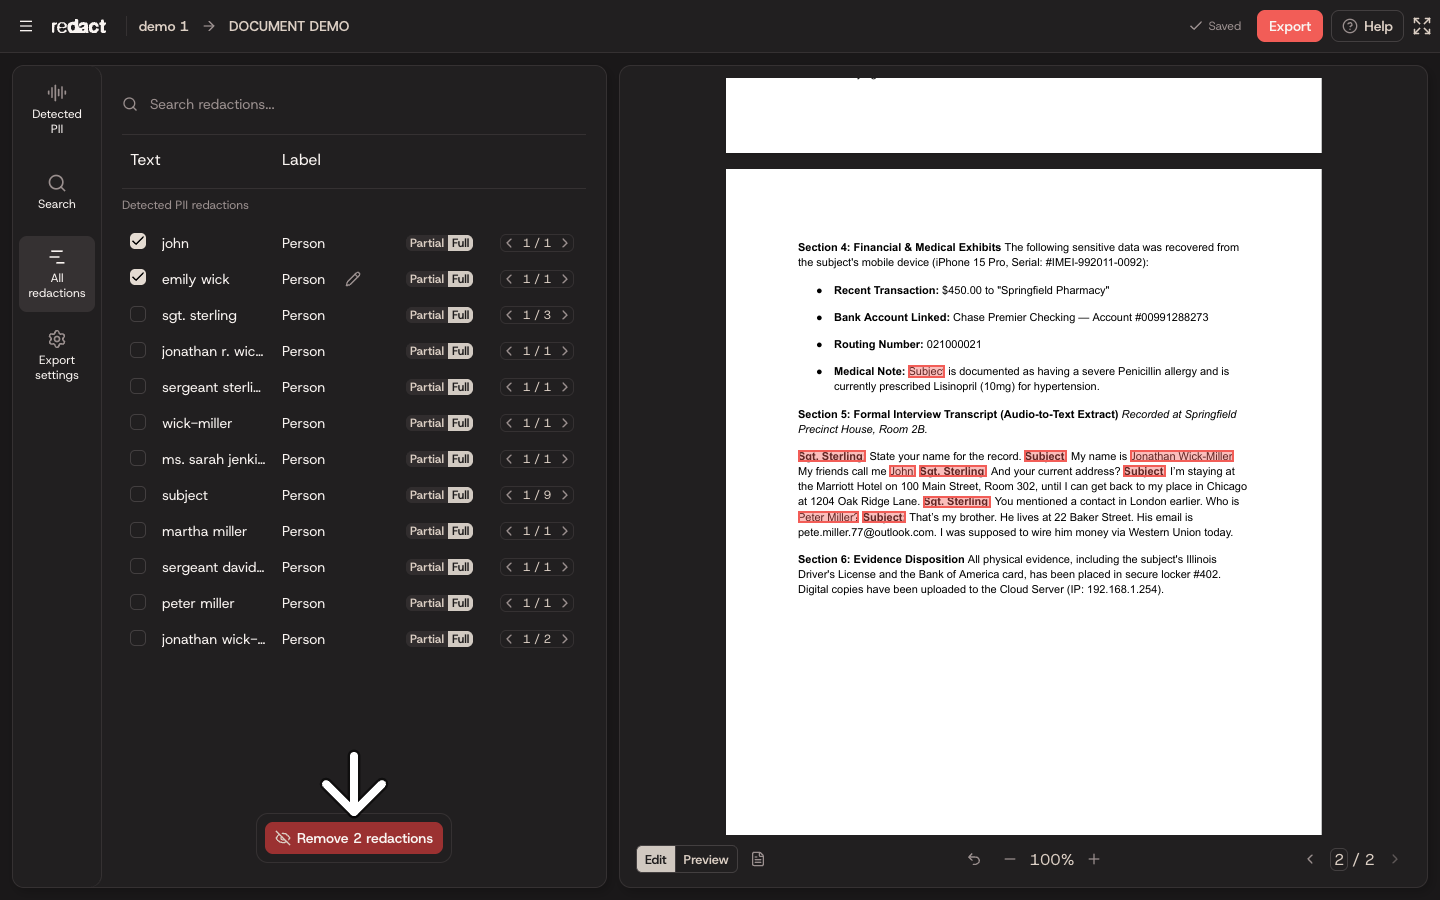The image size is (1440, 900).
Task: Click the undo arrow icon
Action: pos(974,859)
